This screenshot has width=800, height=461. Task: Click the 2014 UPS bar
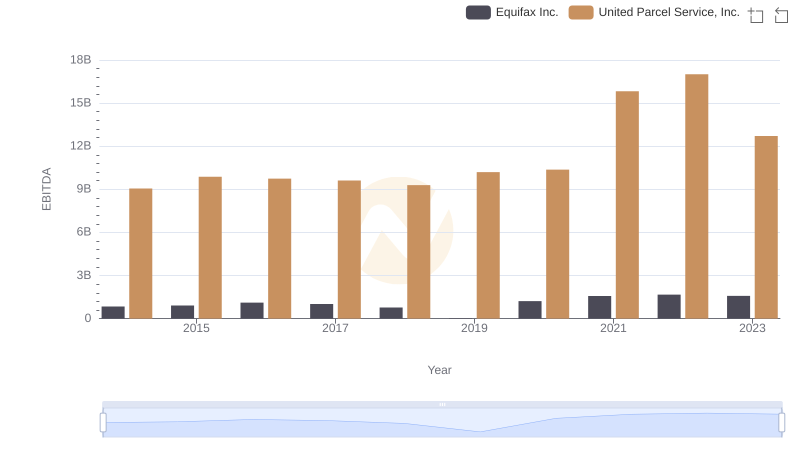click(141, 253)
